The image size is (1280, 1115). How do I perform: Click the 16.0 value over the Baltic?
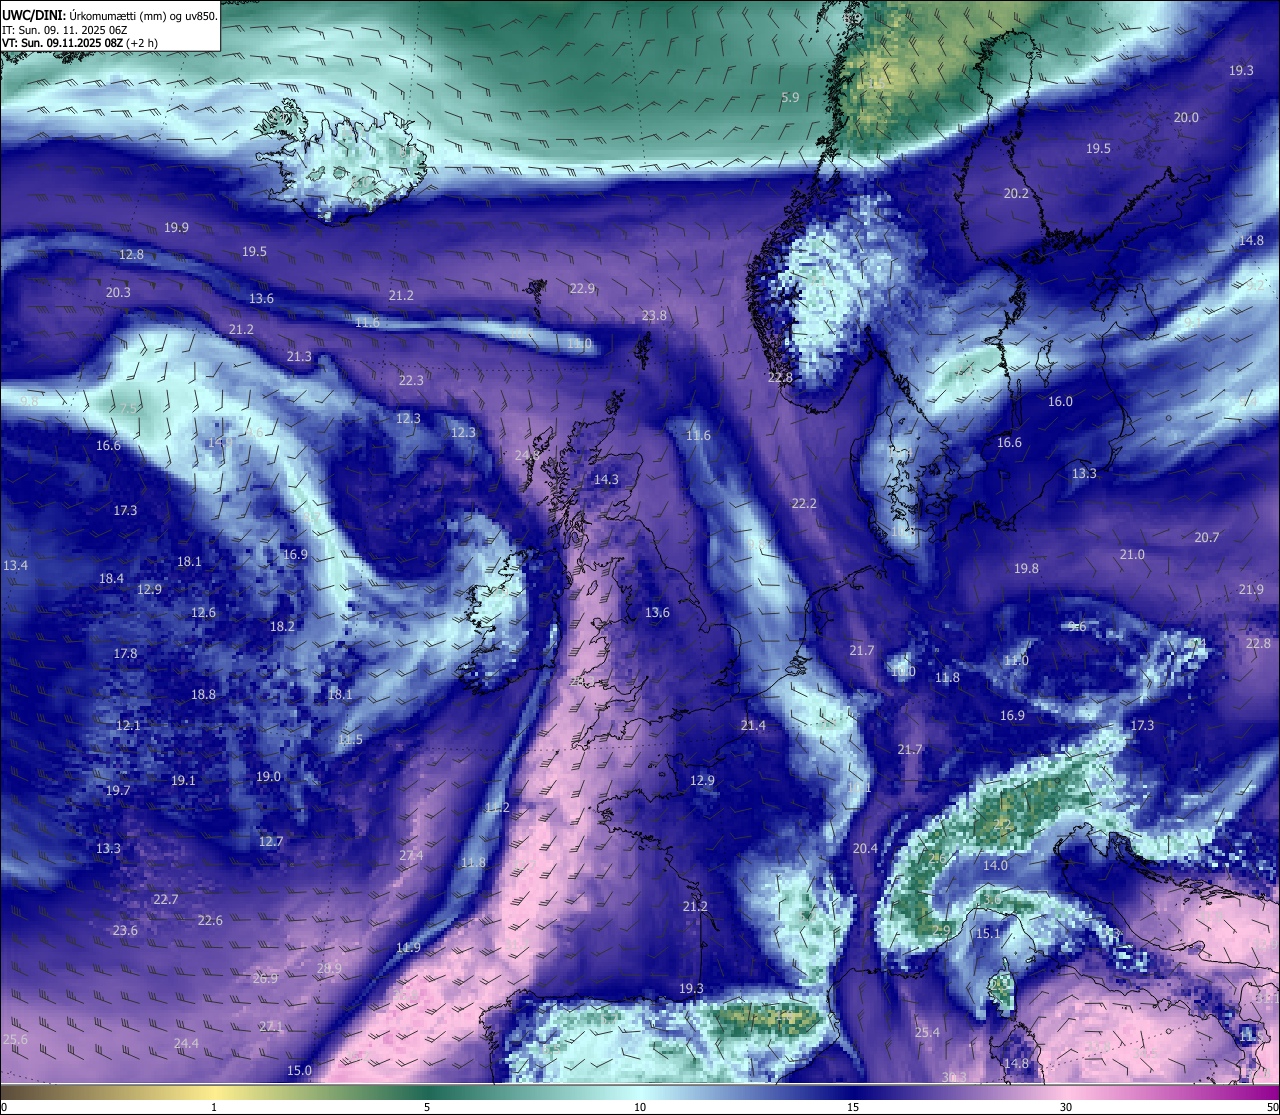1060,401
